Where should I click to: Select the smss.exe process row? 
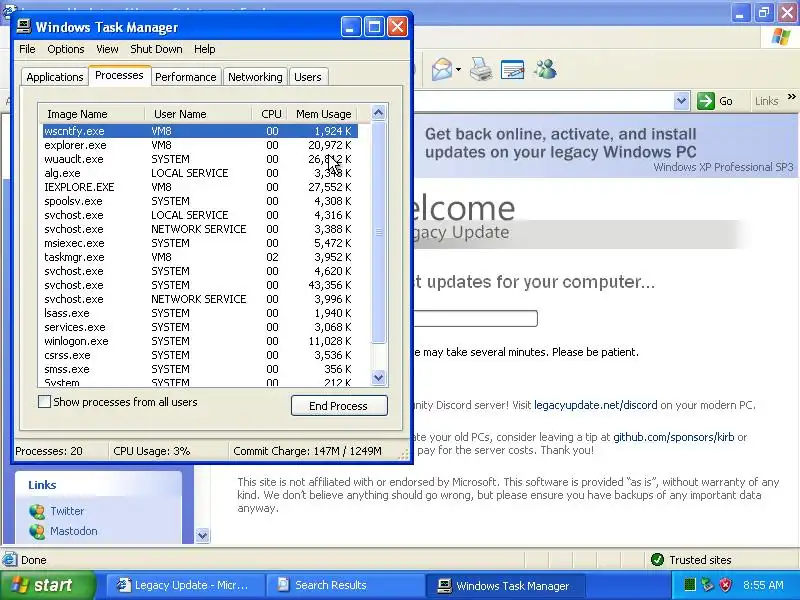200,369
